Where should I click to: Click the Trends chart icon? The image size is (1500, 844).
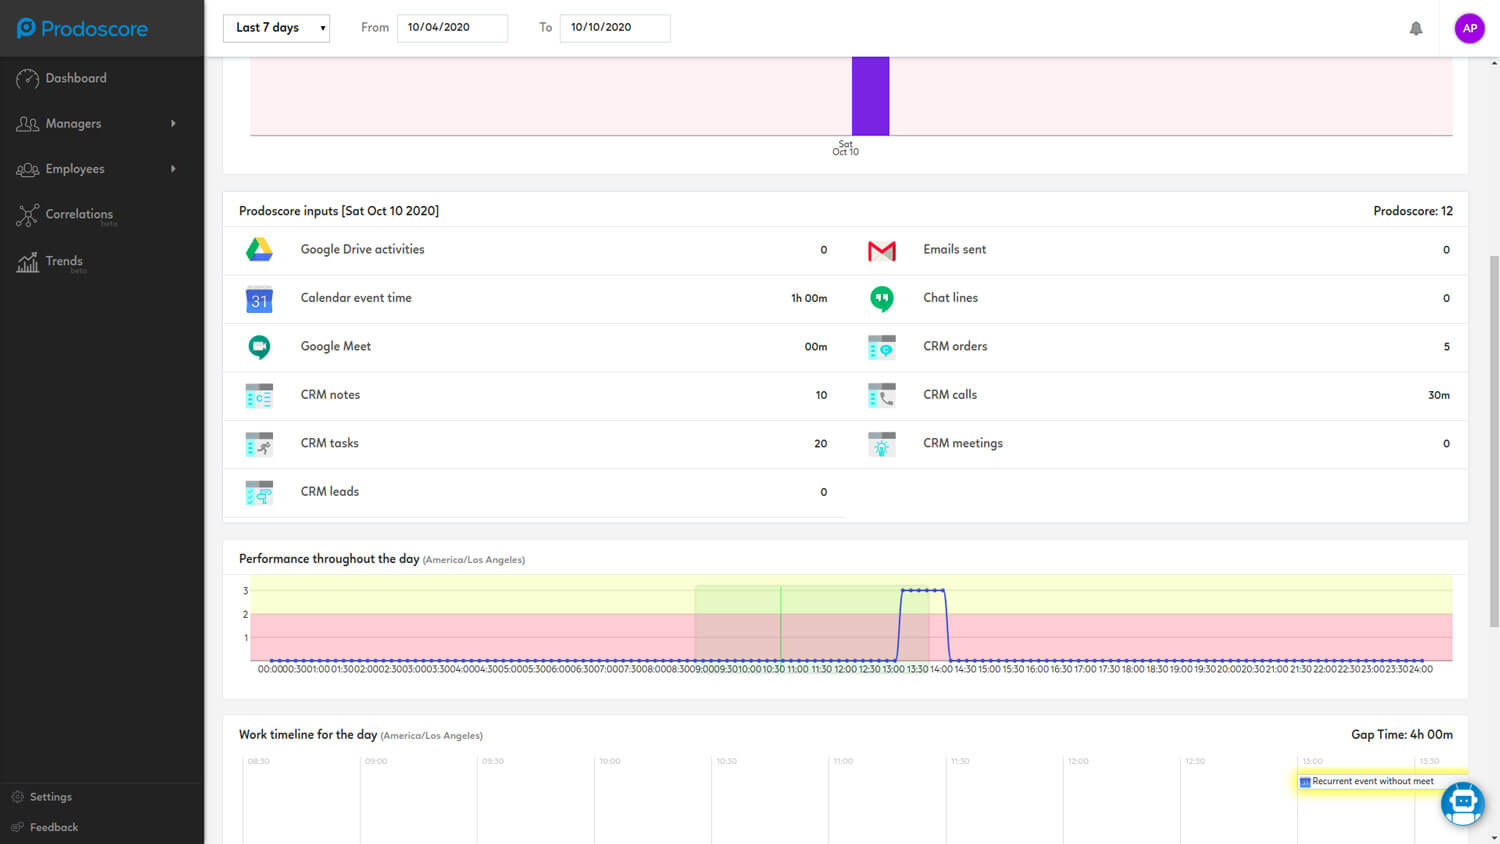pyautogui.click(x=27, y=262)
